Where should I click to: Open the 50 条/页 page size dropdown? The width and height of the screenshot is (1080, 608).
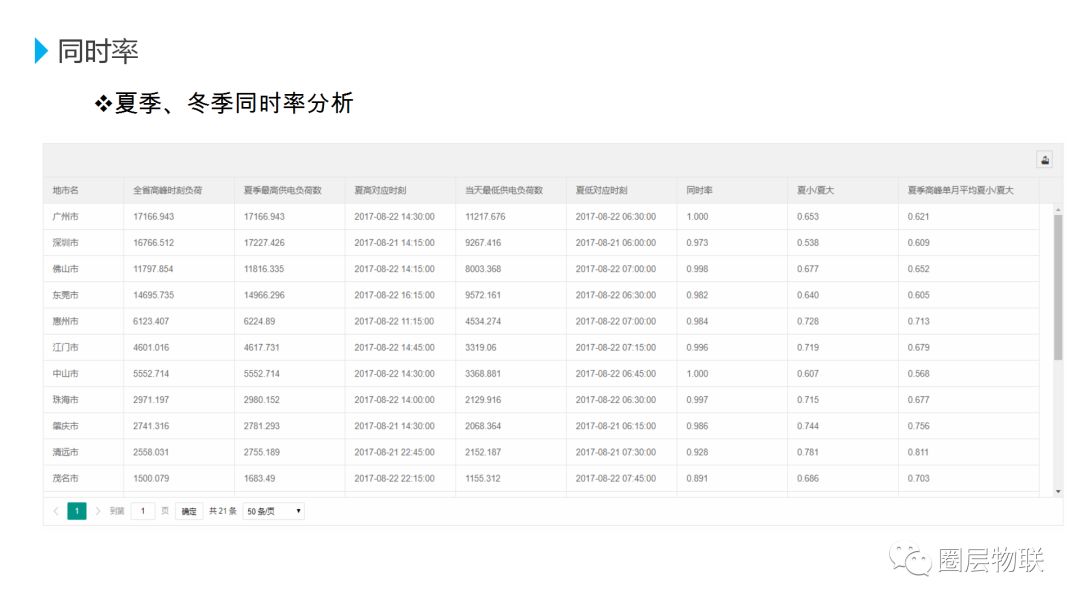273,511
